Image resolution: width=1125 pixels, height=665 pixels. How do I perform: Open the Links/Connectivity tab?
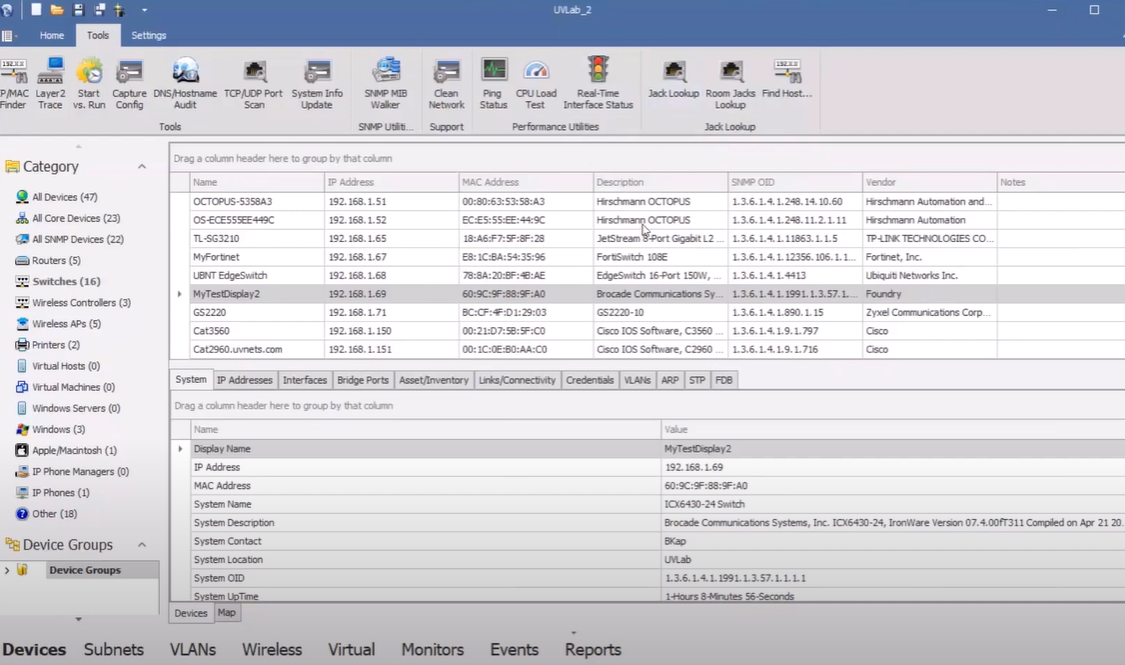[x=517, y=380]
